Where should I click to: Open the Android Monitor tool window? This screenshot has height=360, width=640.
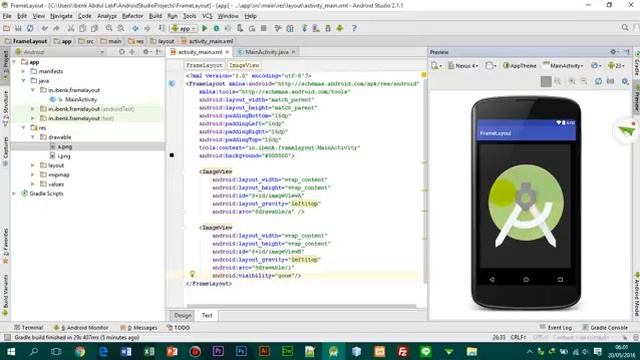pos(81,327)
